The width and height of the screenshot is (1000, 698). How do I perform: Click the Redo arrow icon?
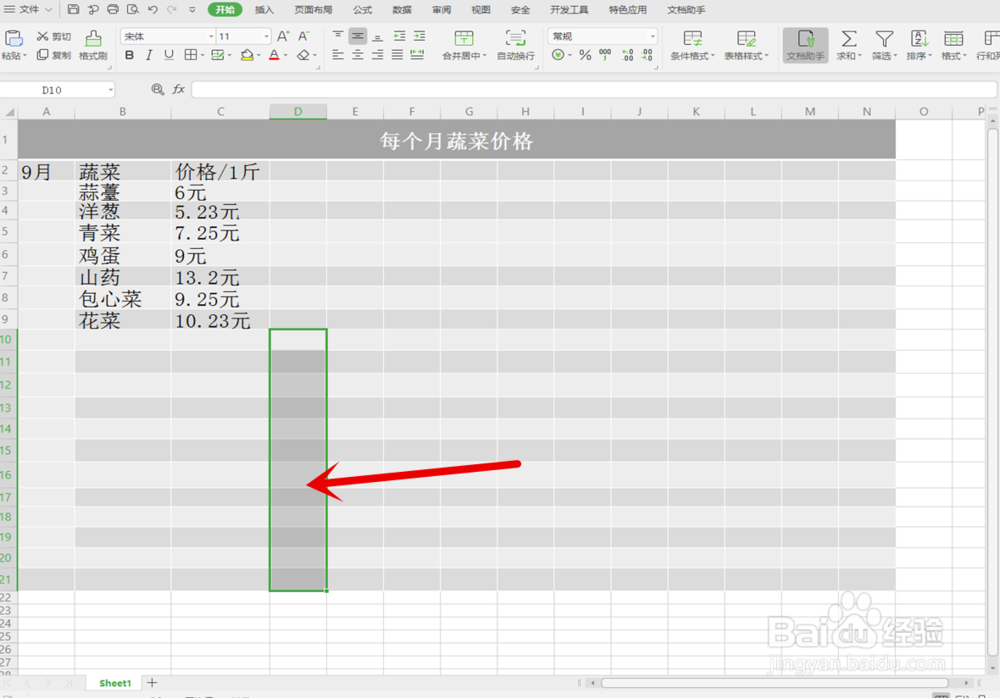click(172, 10)
